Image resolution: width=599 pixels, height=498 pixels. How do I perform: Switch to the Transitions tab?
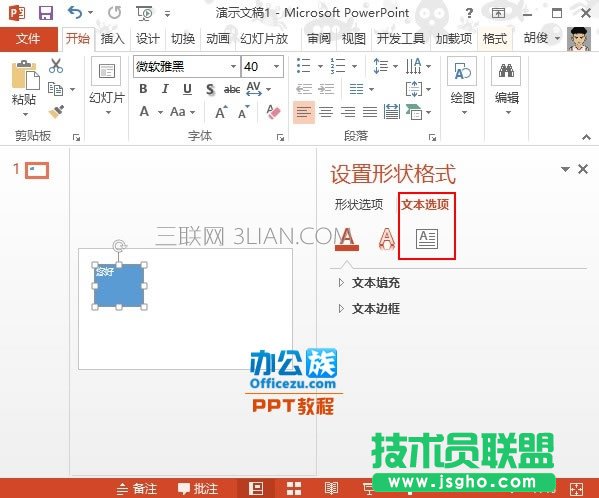point(183,39)
